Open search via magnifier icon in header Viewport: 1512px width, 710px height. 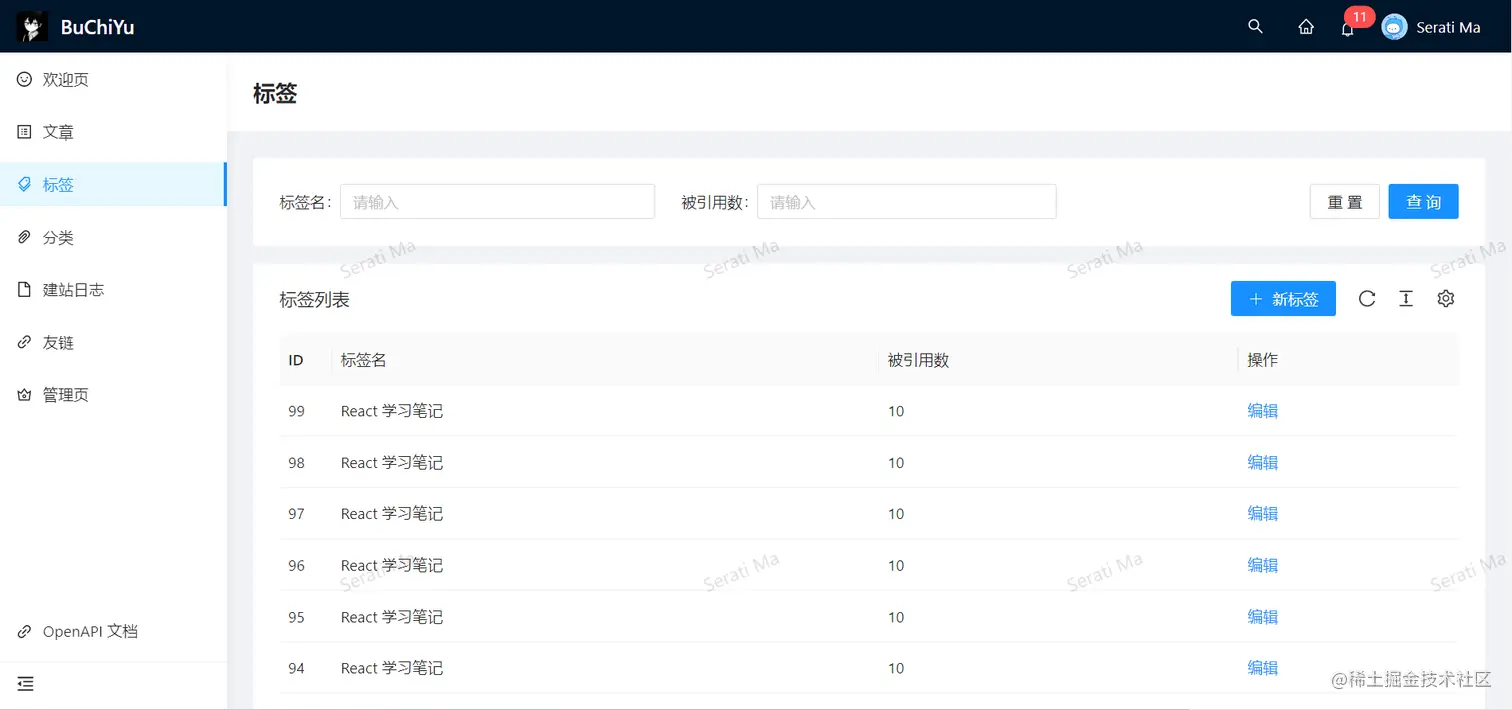(x=1256, y=27)
